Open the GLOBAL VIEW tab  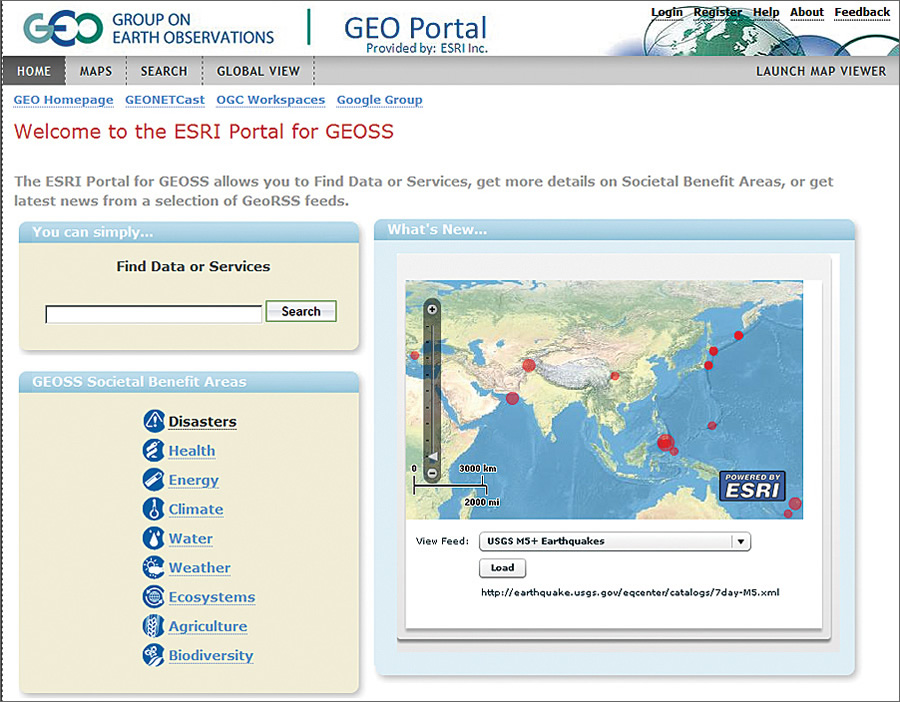coord(258,71)
